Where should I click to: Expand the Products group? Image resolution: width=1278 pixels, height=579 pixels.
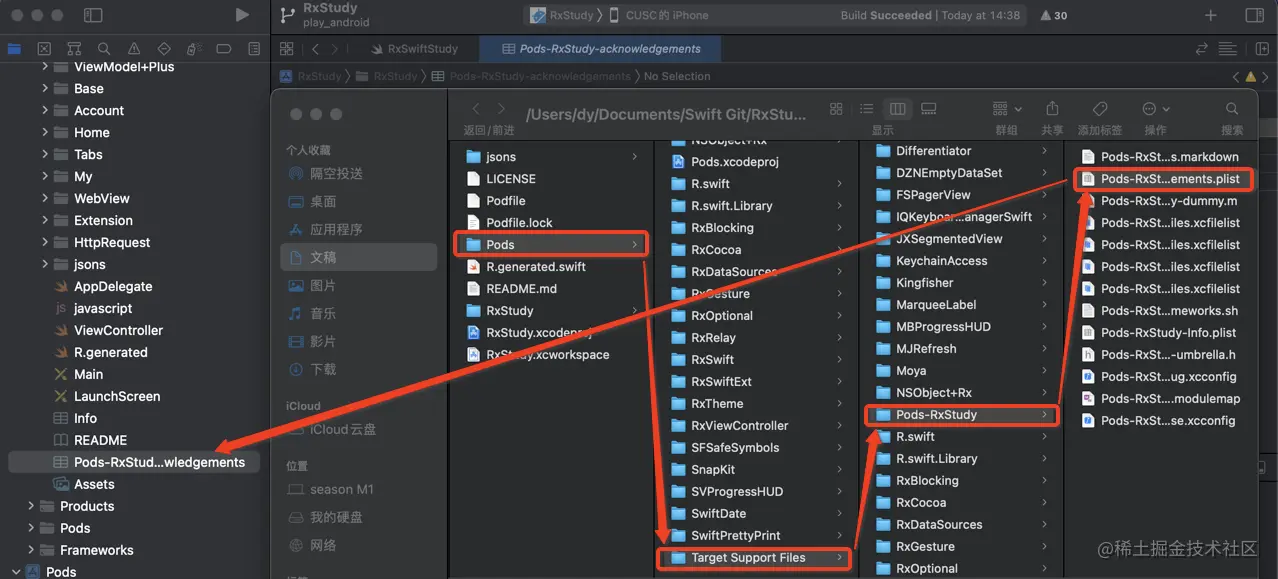click(x=31, y=506)
